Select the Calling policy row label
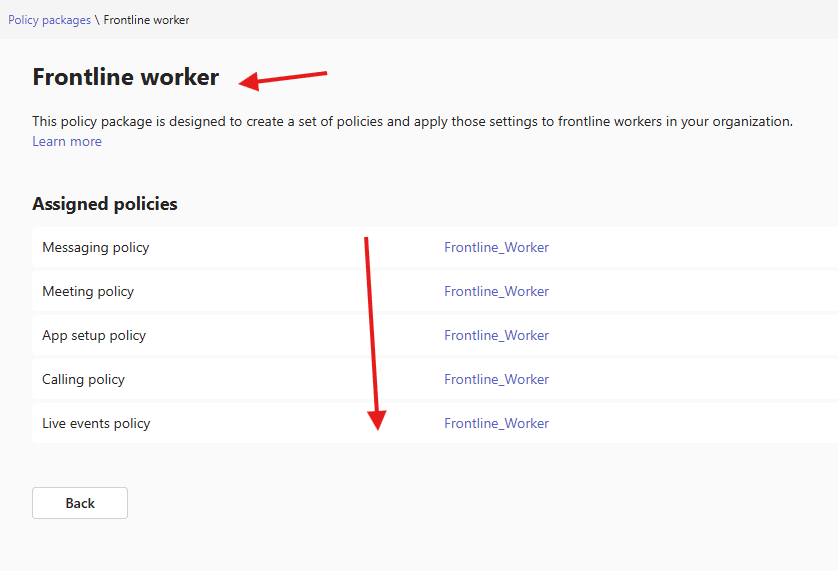The image size is (838, 571). pos(84,380)
